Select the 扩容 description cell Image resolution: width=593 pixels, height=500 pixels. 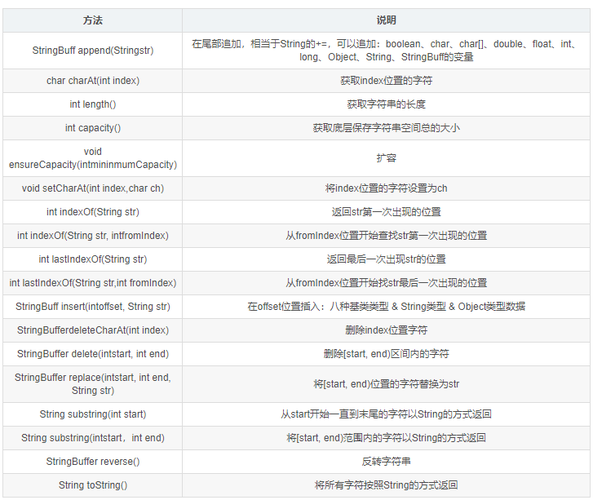pyautogui.click(x=386, y=158)
